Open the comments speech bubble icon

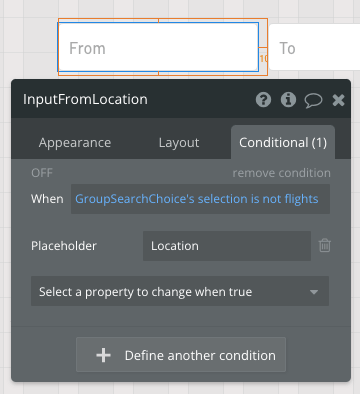click(x=313, y=100)
